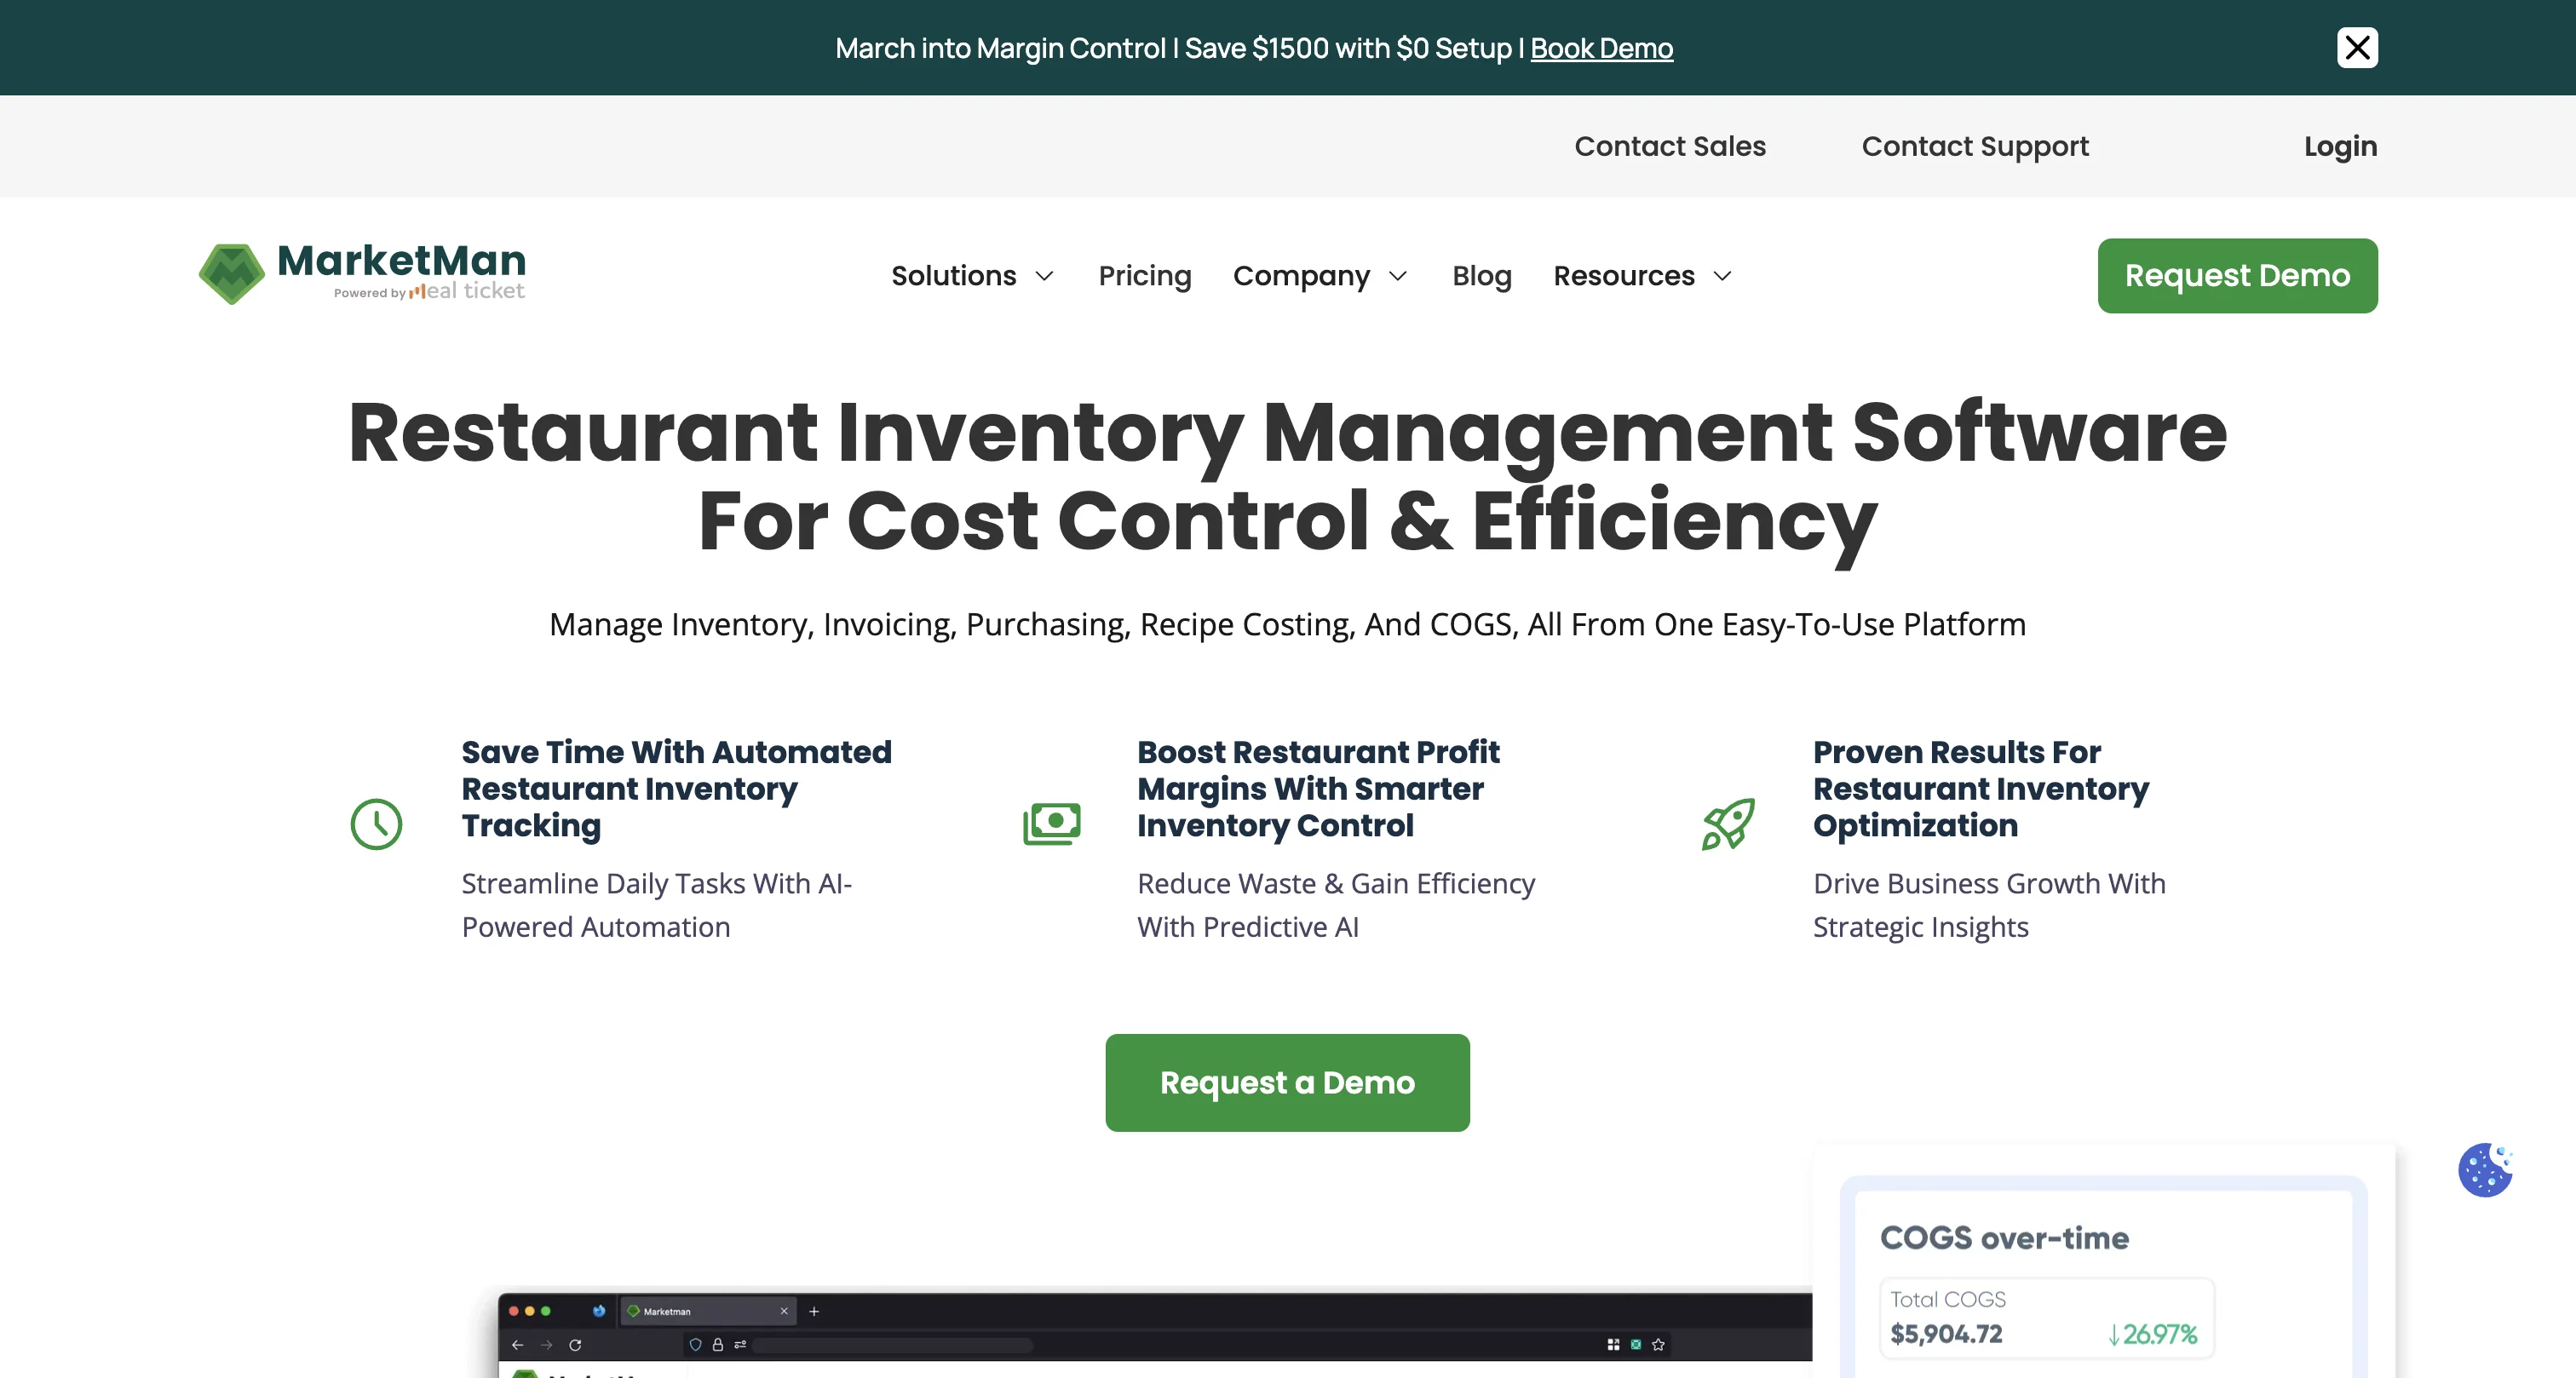Click the clock icon beside automated tracking
The height and width of the screenshot is (1378, 2576).
[376, 823]
